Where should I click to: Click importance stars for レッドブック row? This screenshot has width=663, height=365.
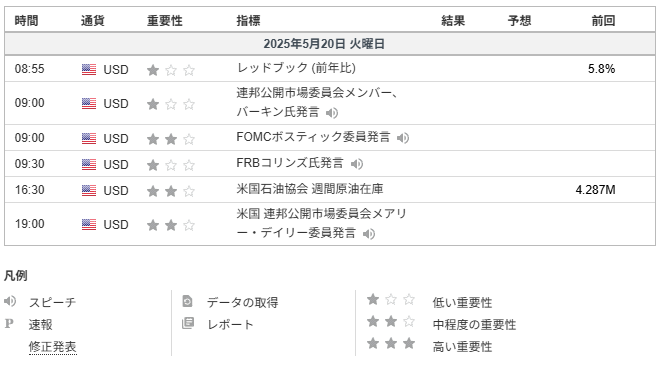pyautogui.click(x=171, y=70)
